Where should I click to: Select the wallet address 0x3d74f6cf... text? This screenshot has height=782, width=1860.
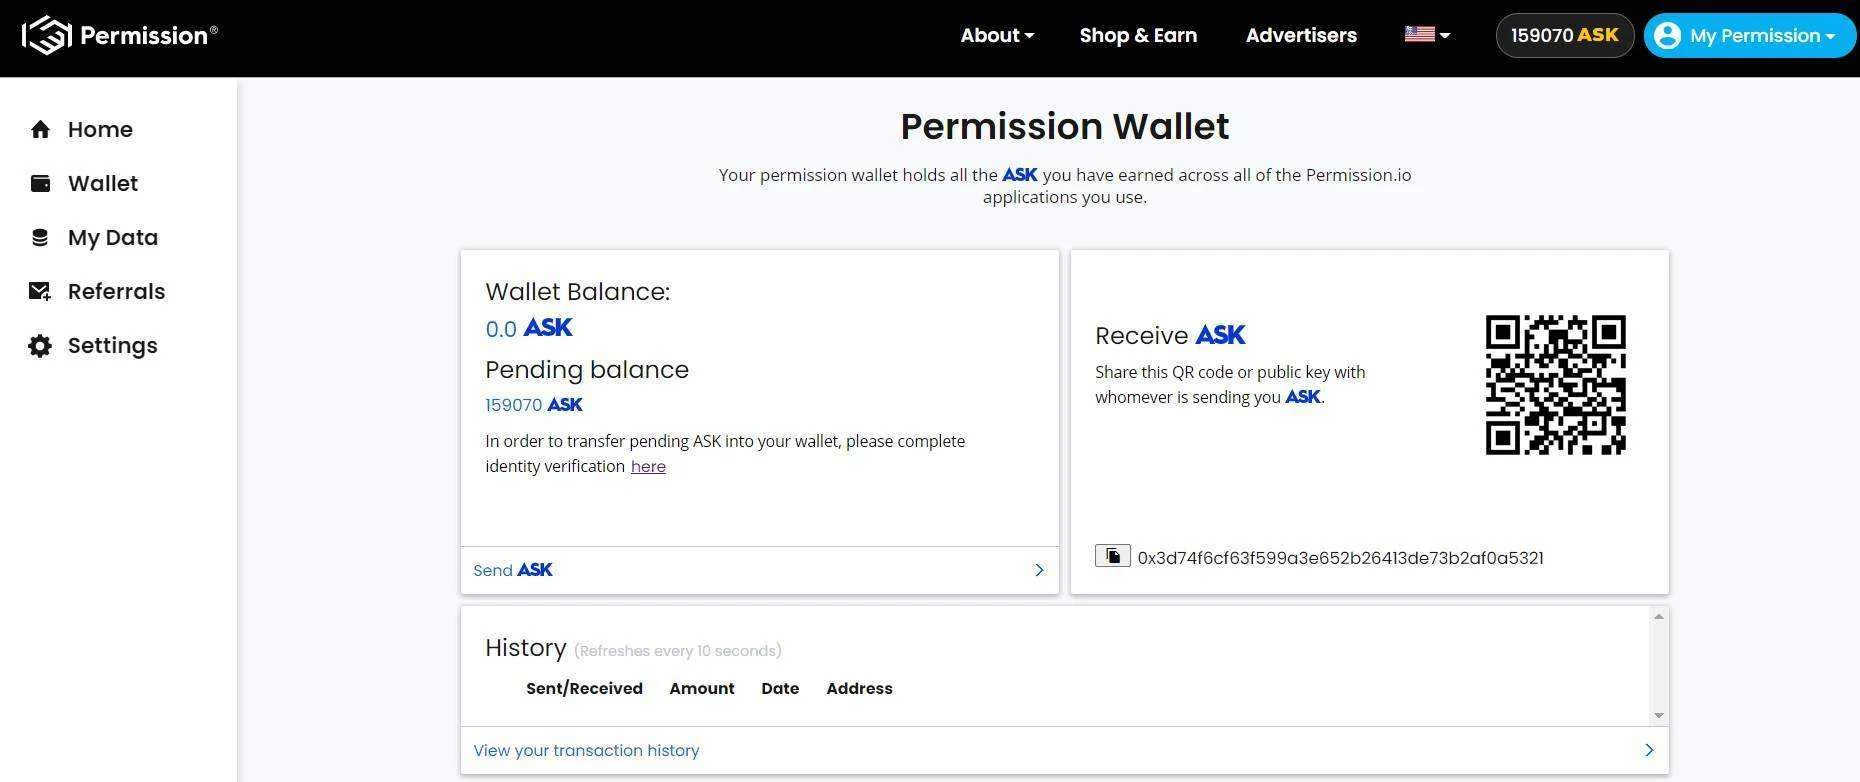(1340, 558)
